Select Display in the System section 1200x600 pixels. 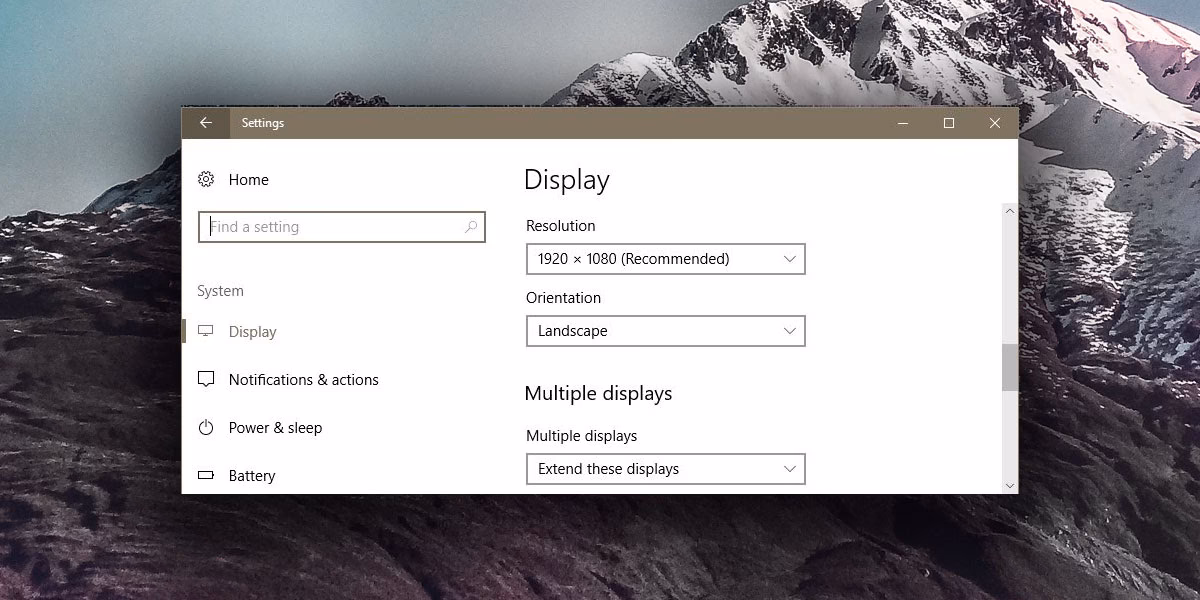(252, 331)
